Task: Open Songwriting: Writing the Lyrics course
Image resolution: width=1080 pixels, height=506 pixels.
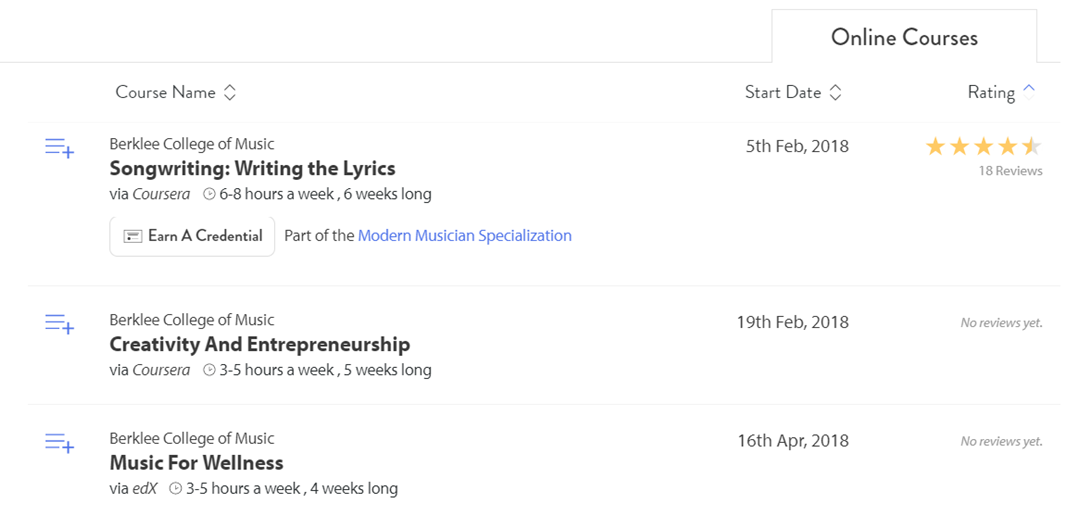Action: tap(252, 168)
